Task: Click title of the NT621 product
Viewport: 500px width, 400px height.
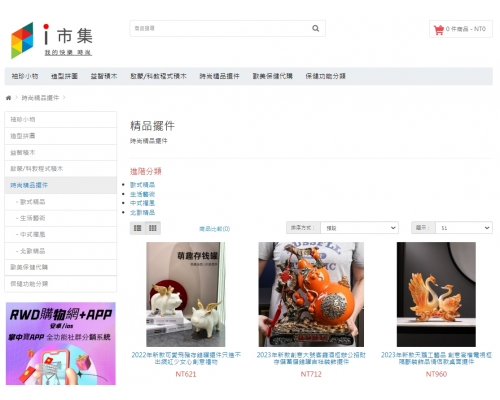Action: pos(186,358)
